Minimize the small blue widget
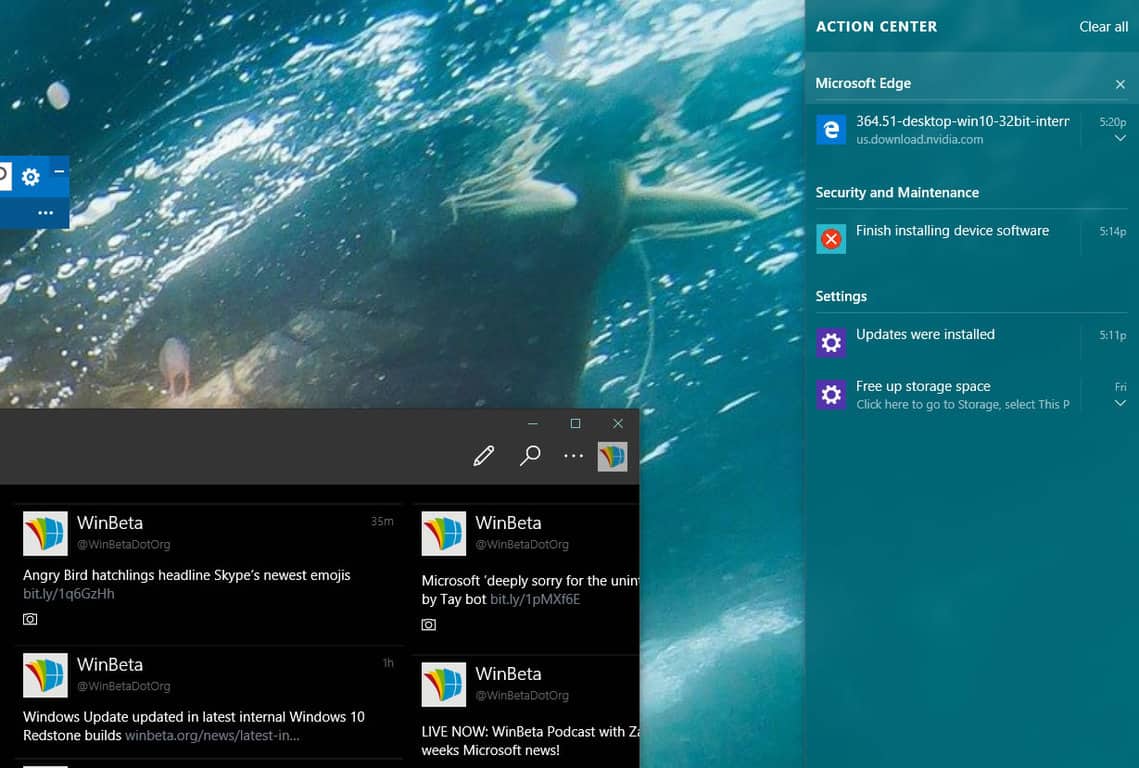This screenshot has width=1139, height=768. tap(60, 171)
